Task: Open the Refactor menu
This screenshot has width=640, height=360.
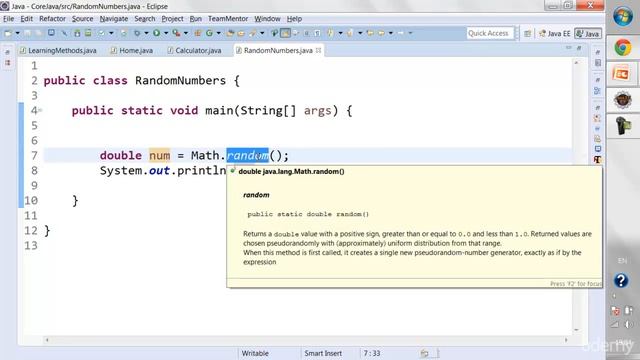Action: point(52,19)
